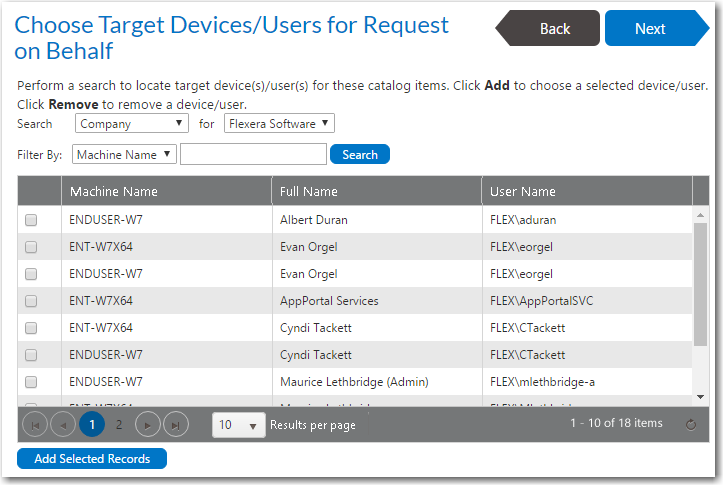Go to next page of results
The height and width of the screenshot is (485, 723).
(x=148, y=425)
